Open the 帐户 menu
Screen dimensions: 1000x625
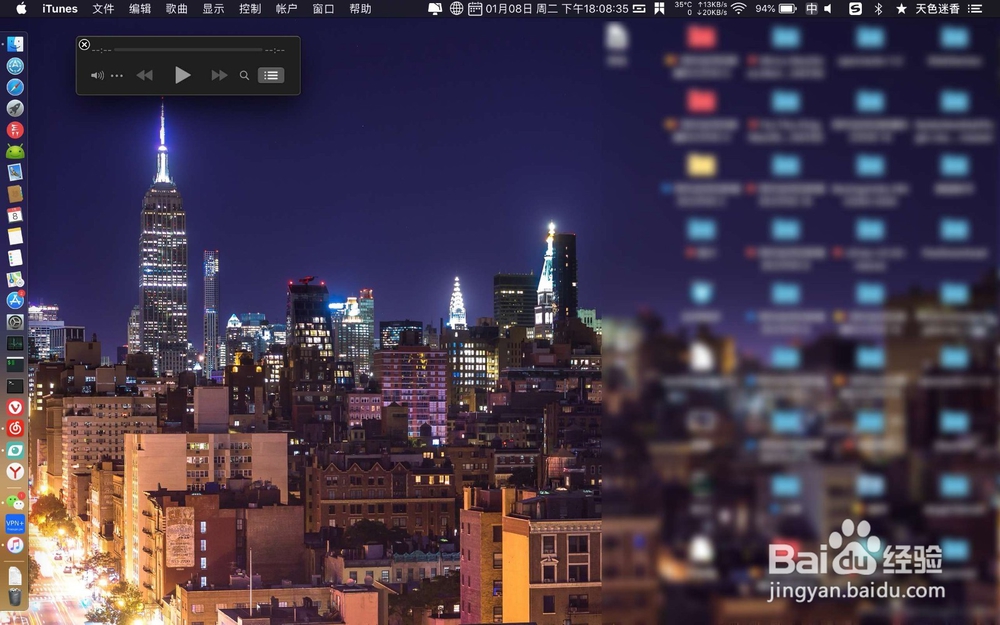pos(286,8)
